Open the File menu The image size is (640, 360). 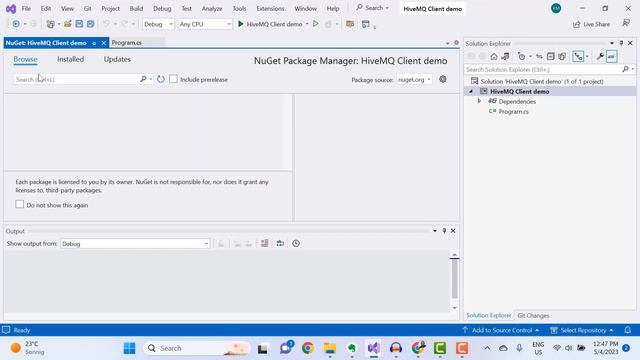click(x=26, y=8)
